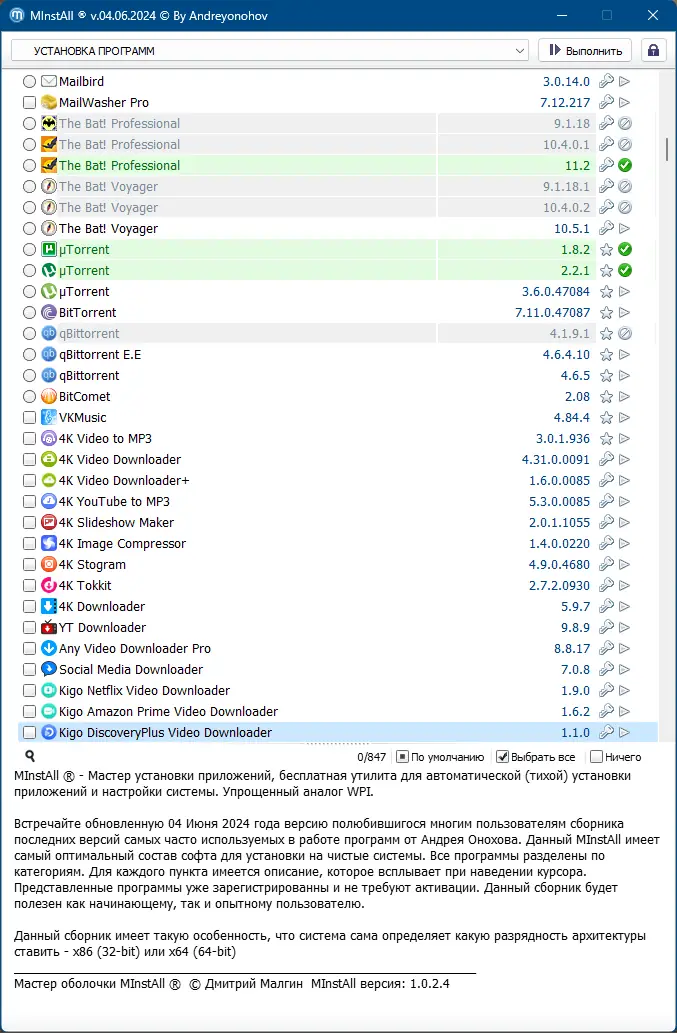
Task: Click key icon in 4K Slideshow Maker row
Action: 606,523
